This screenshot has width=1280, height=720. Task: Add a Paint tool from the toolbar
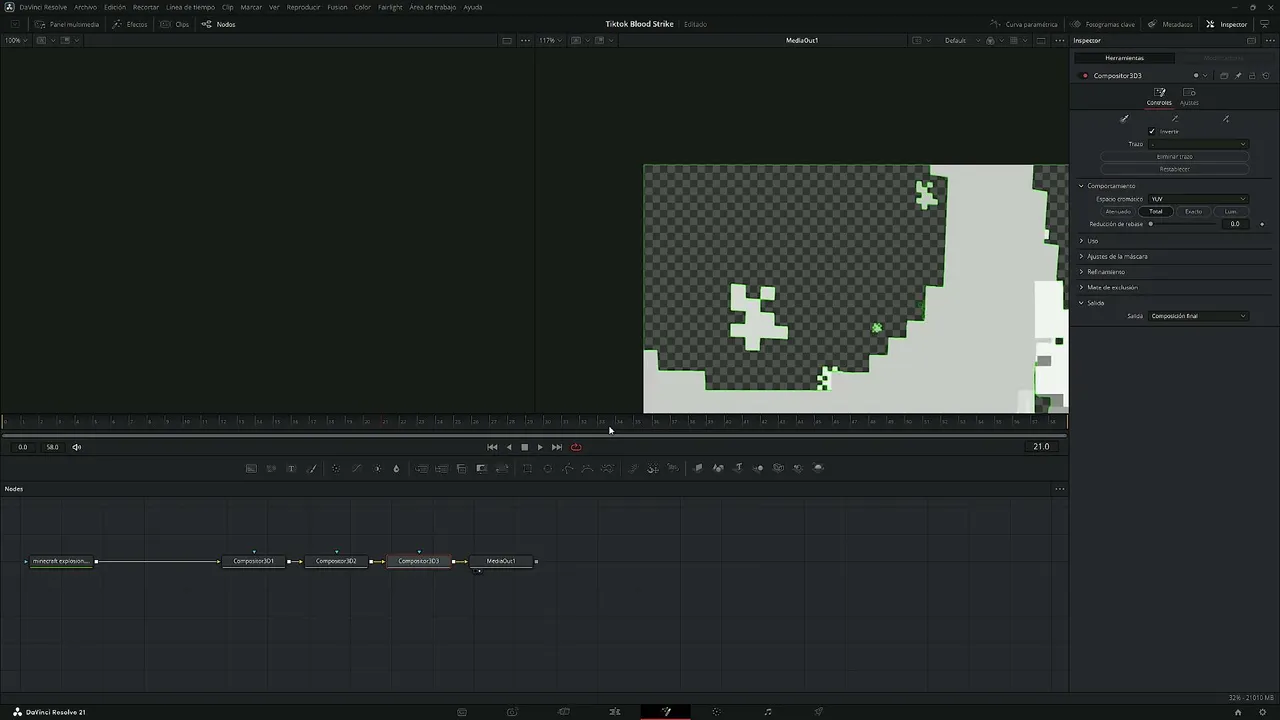click(x=311, y=468)
